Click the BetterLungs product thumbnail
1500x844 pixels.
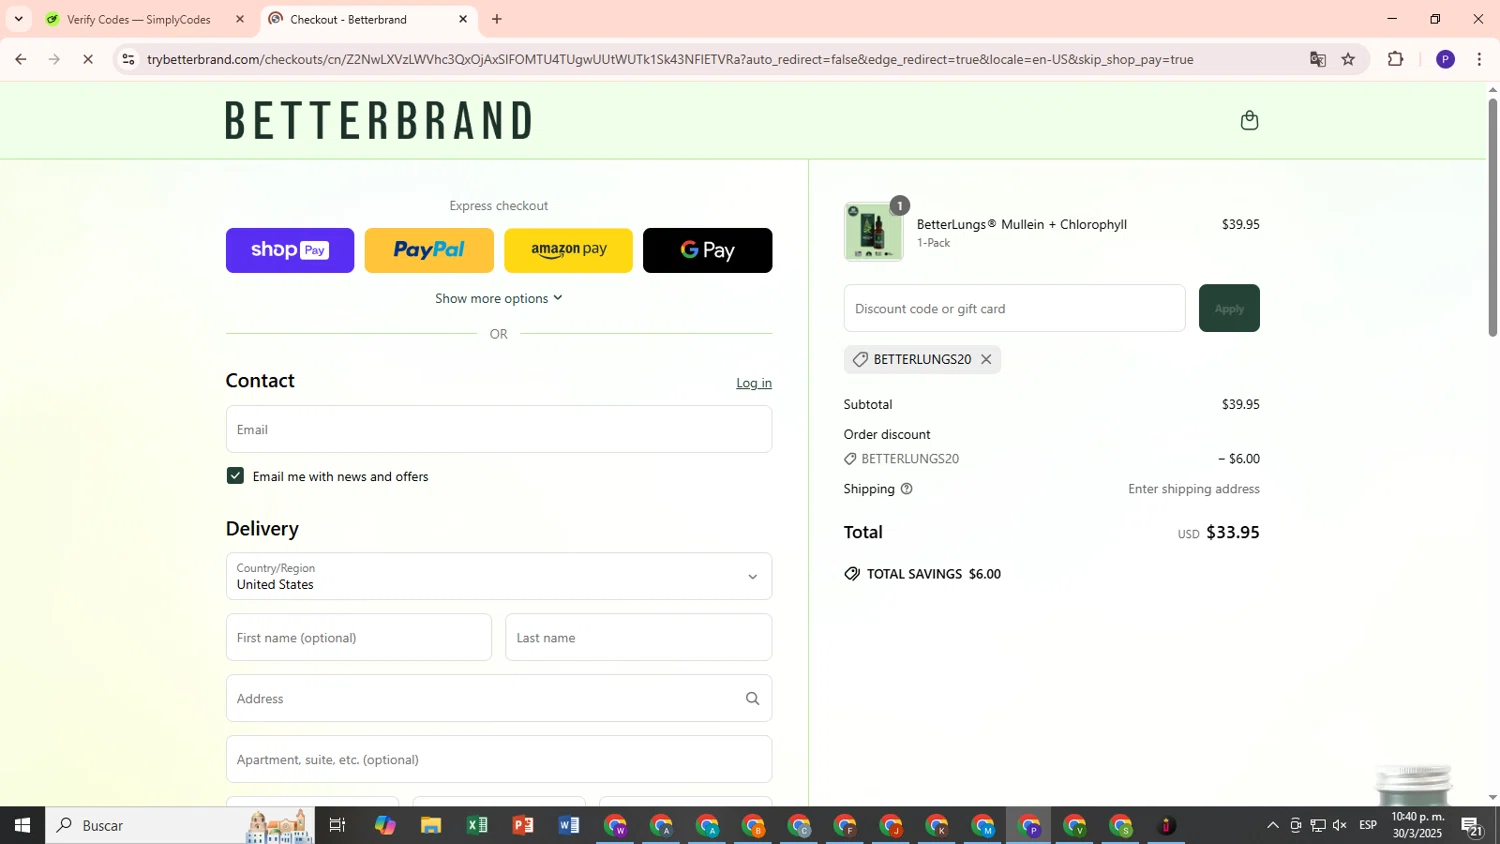pyautogui.click(x=873, y=232)
